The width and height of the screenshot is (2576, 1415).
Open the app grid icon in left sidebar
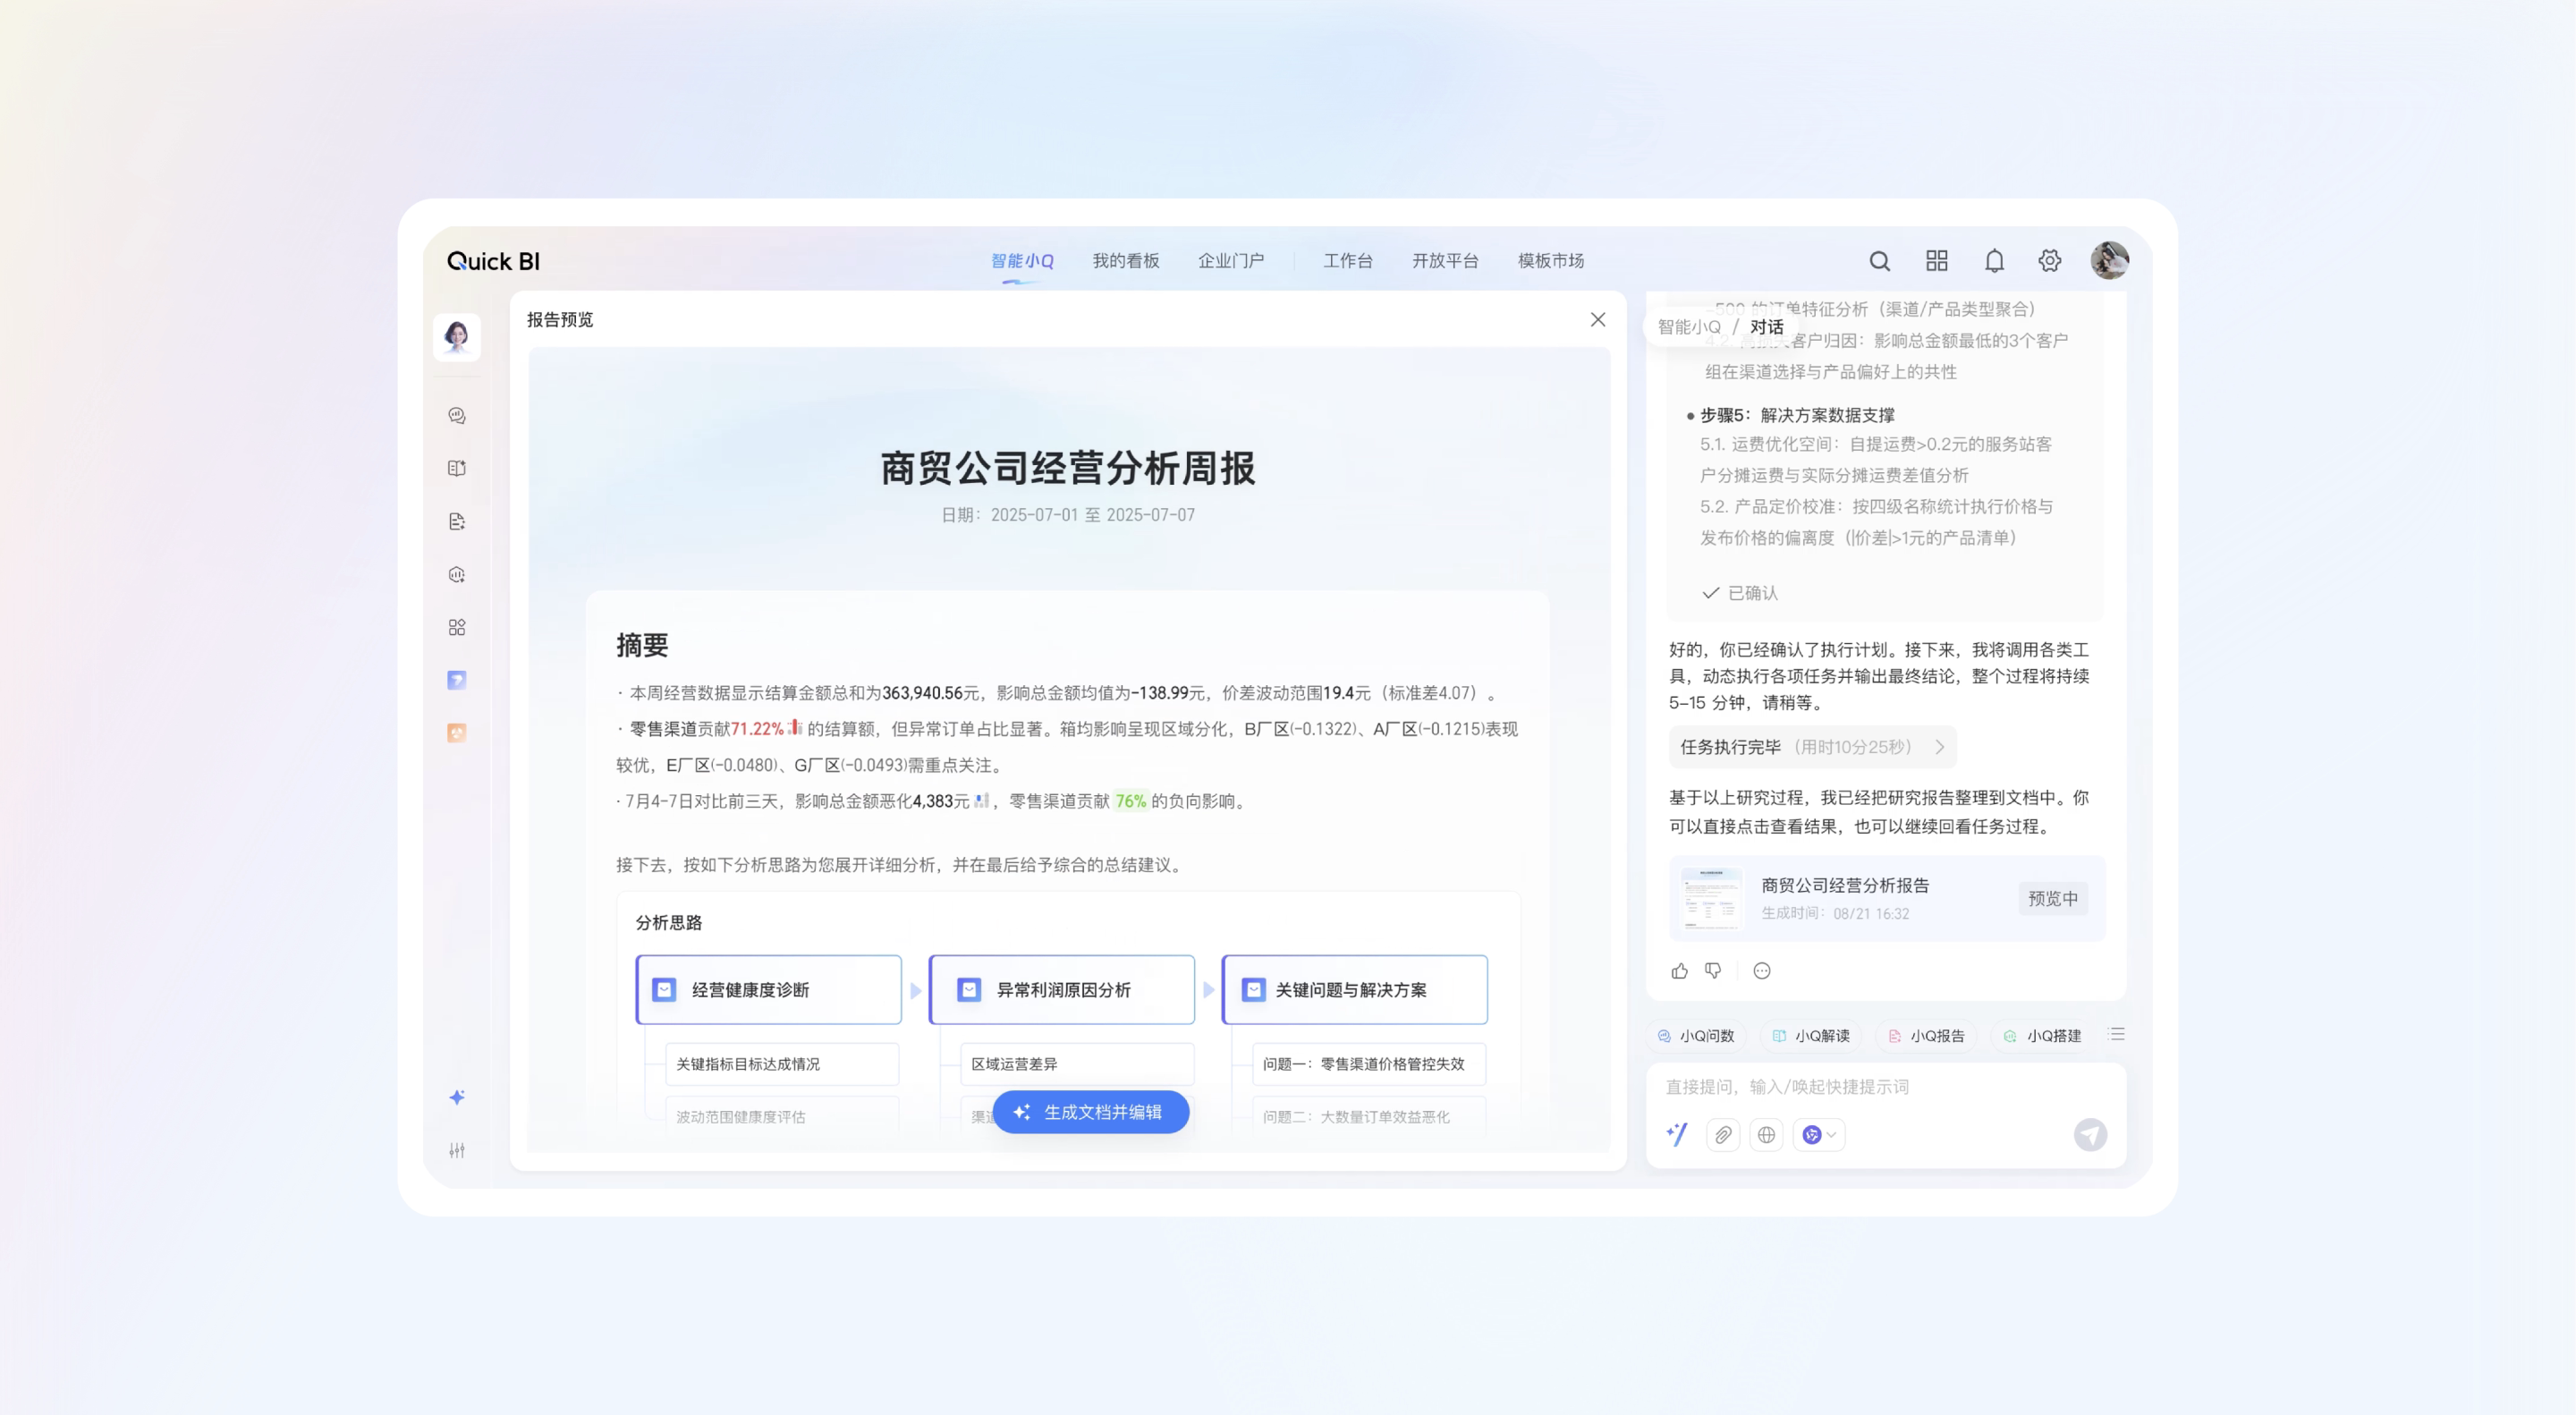tap(457, 627)
